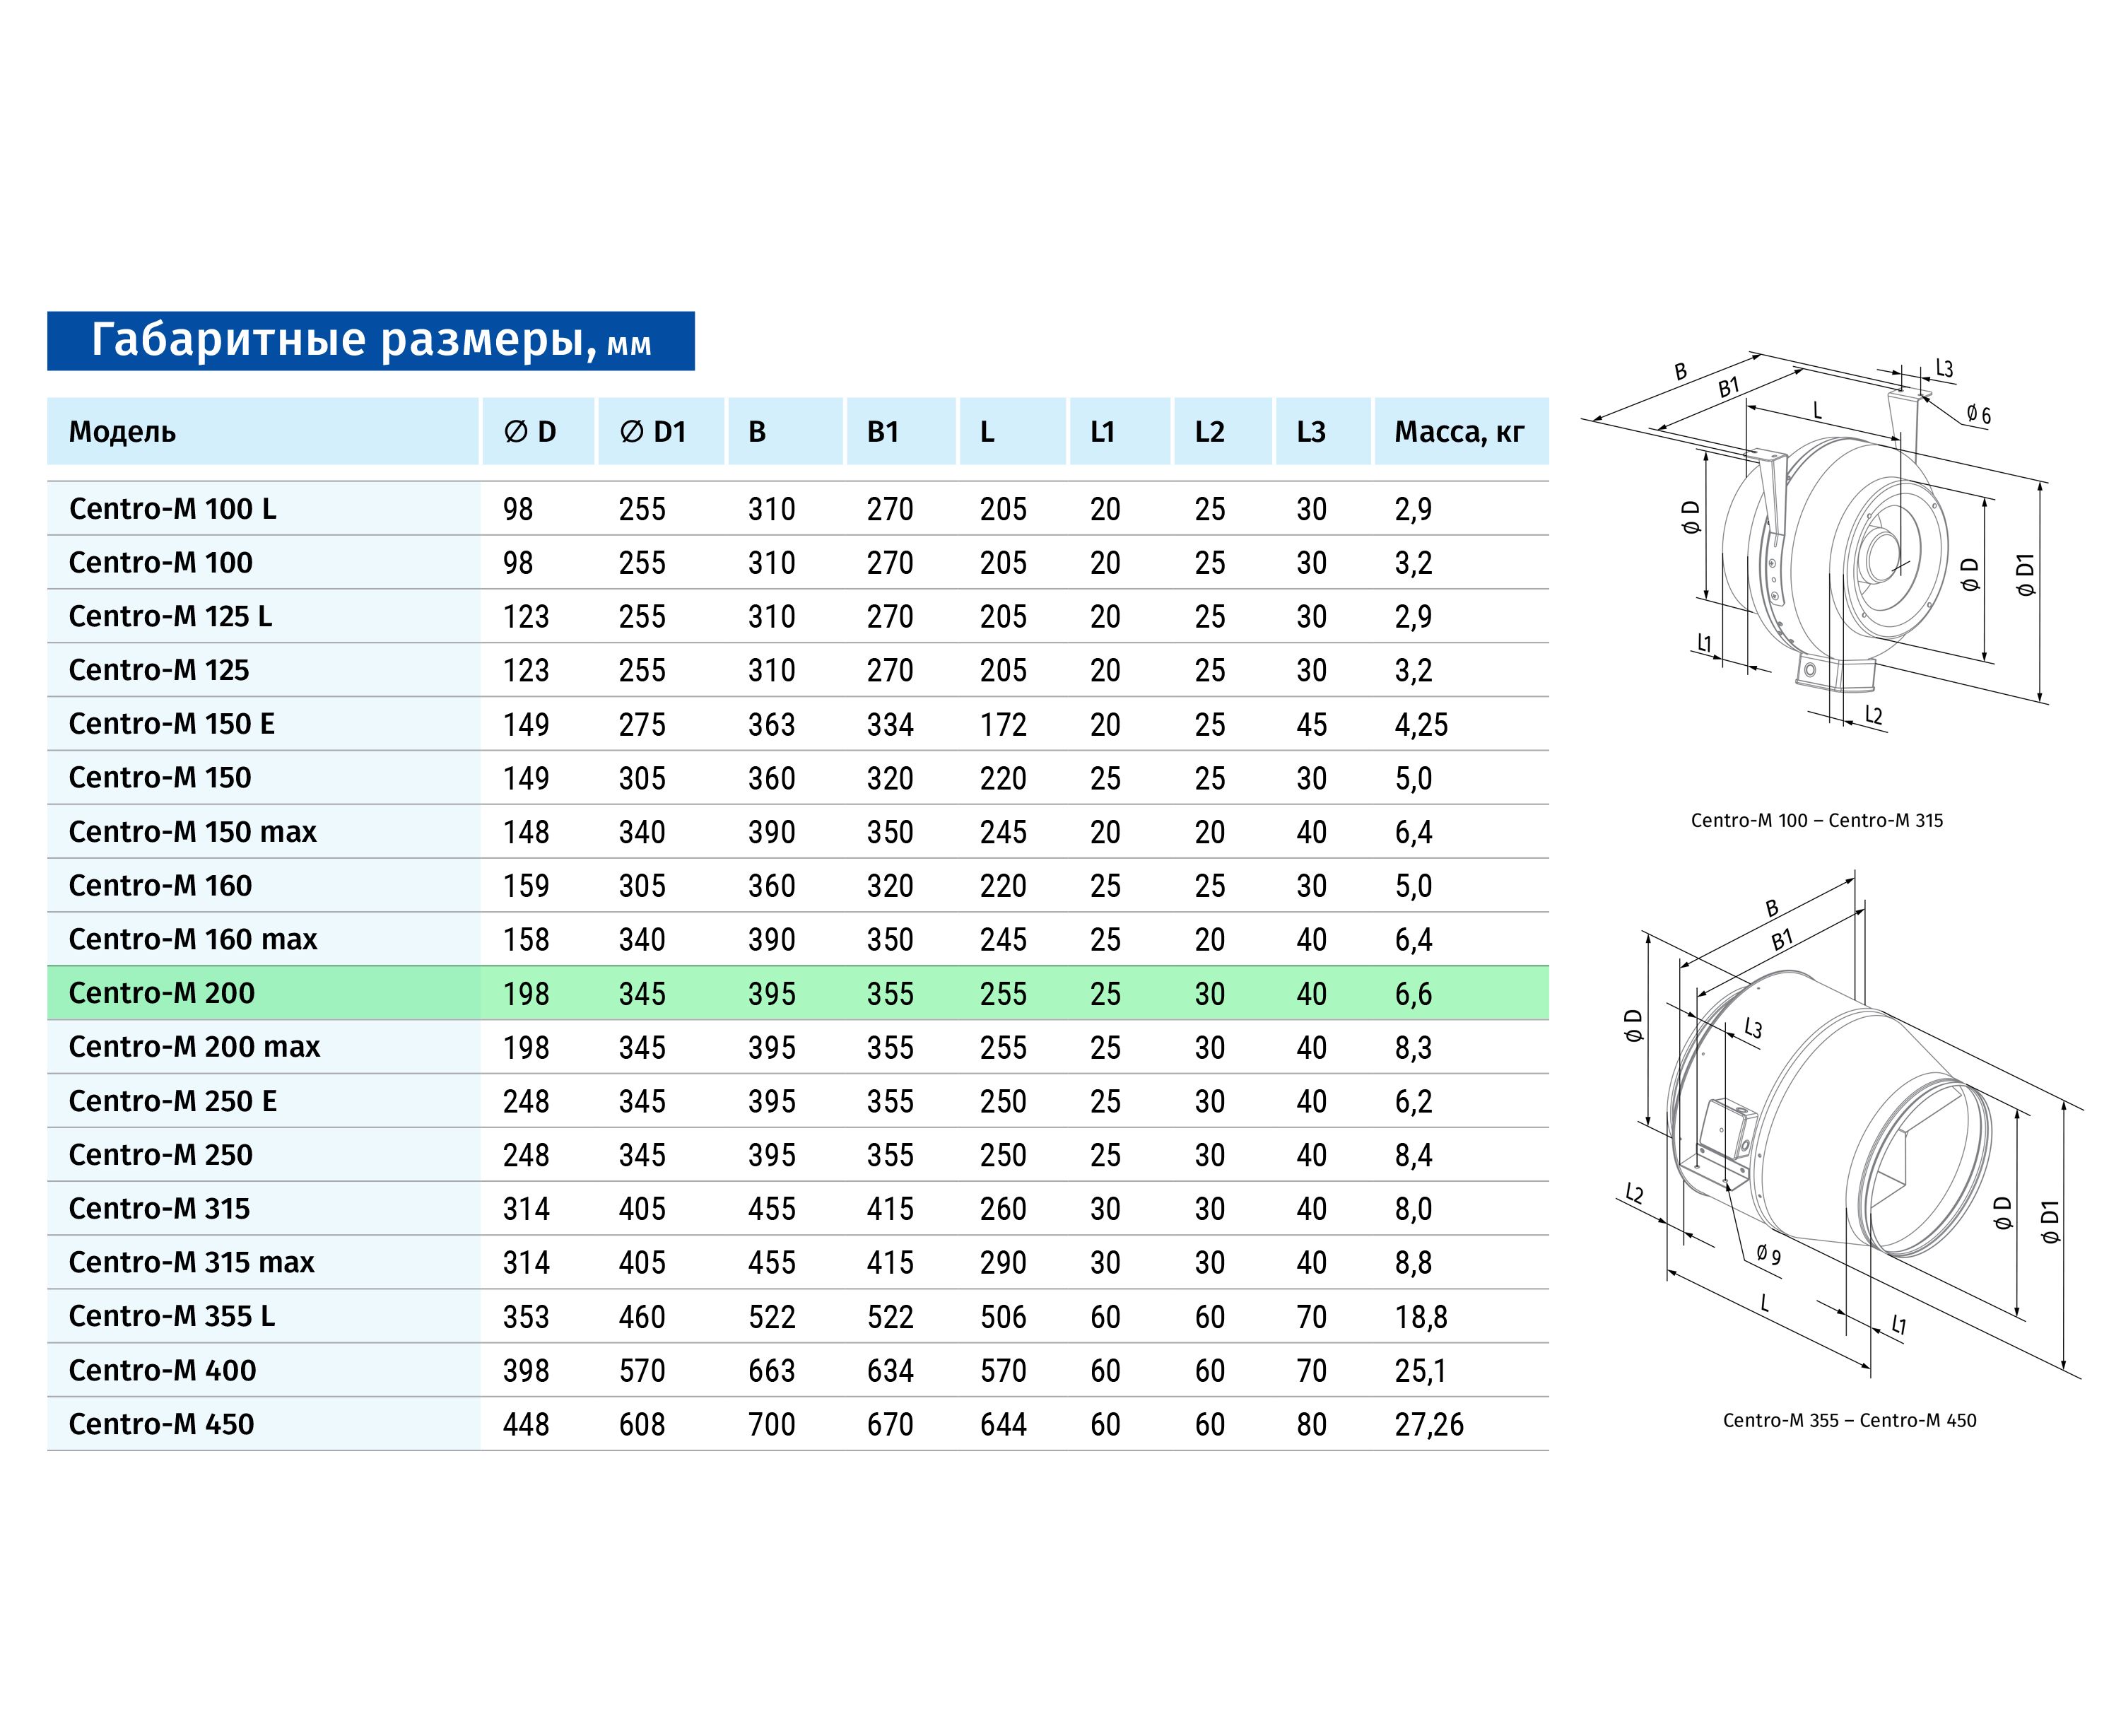The image size is (2121, 1736).
Task: Click the ∅ D1 column header
Action: (x=653, y=432)
